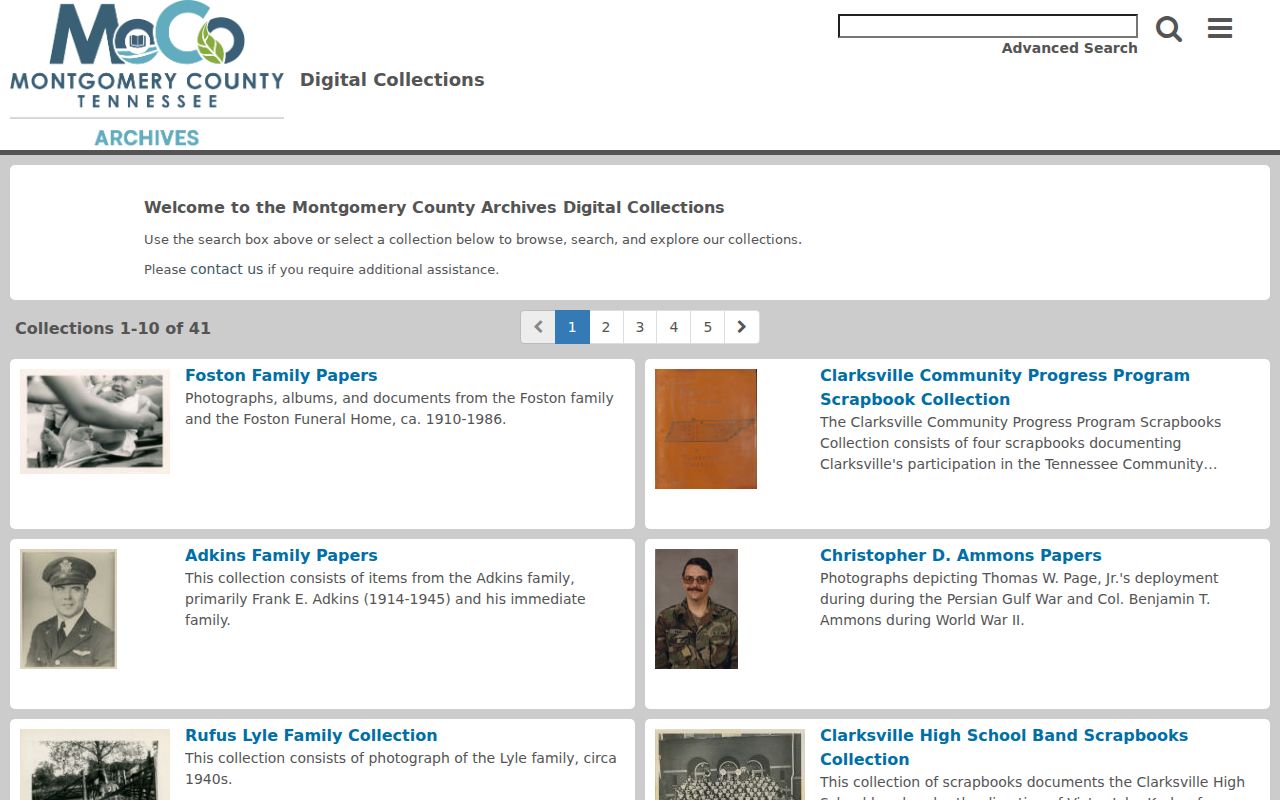Viewport: 1280px width, 800px height.
Task: Click the welcome heading text
Action: pos(434,207)
